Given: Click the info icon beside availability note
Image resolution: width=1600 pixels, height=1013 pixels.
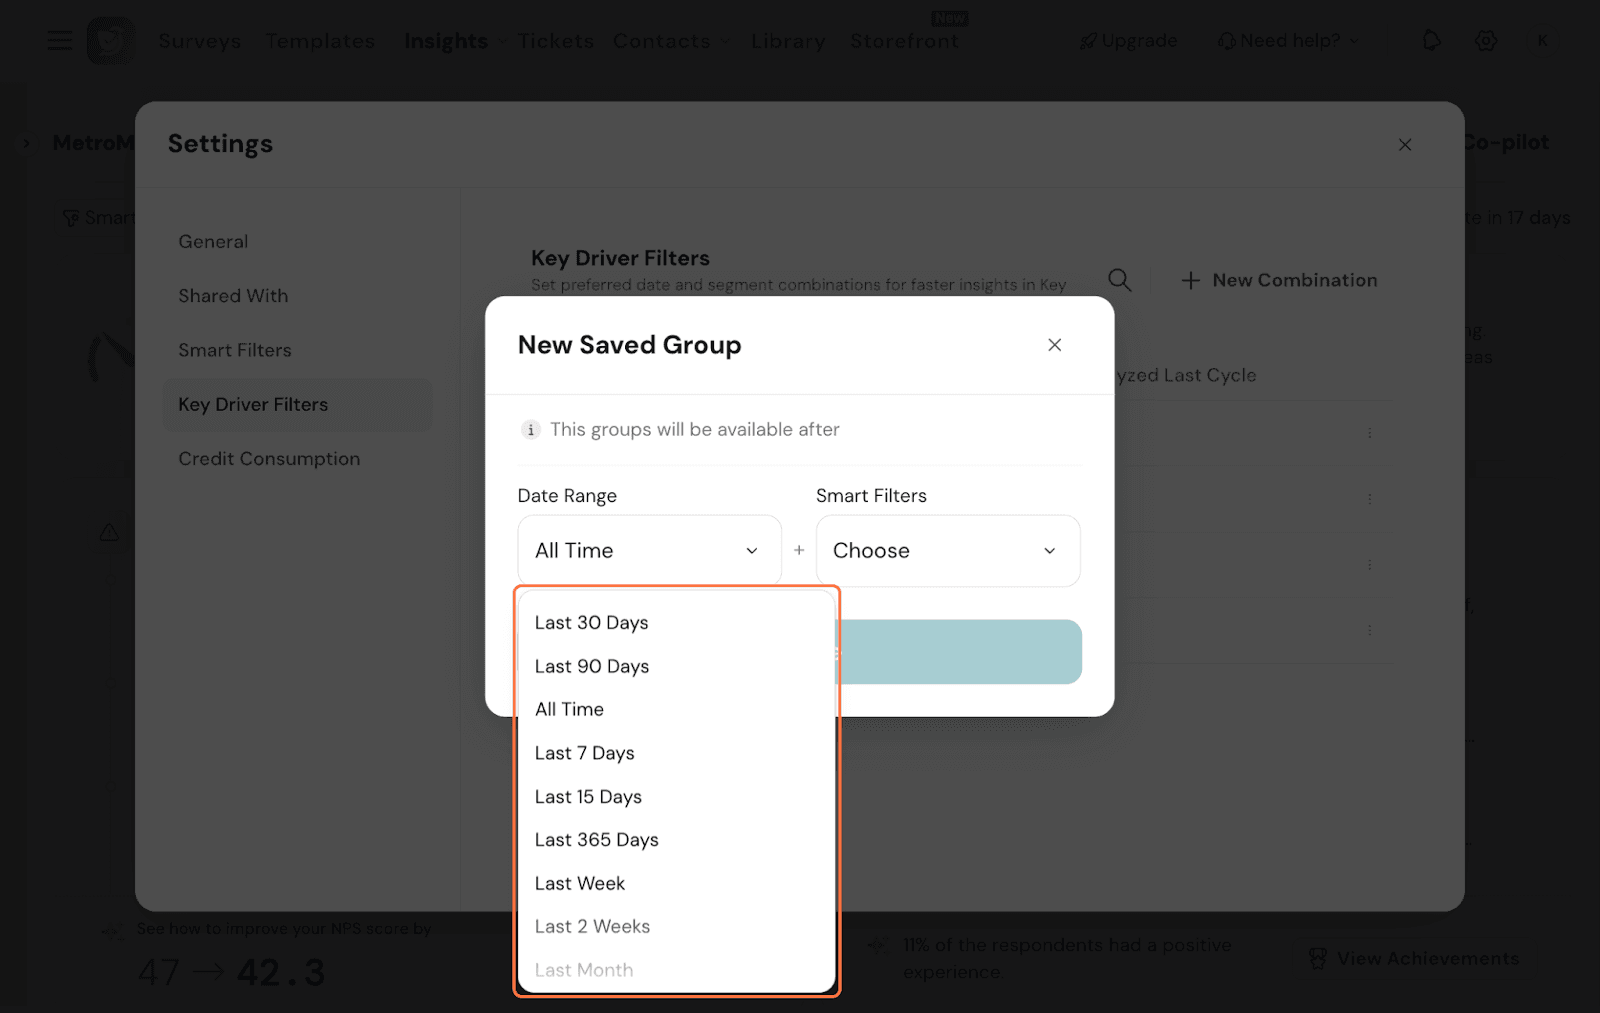Looking at the screenshot, I should [530, 430].
